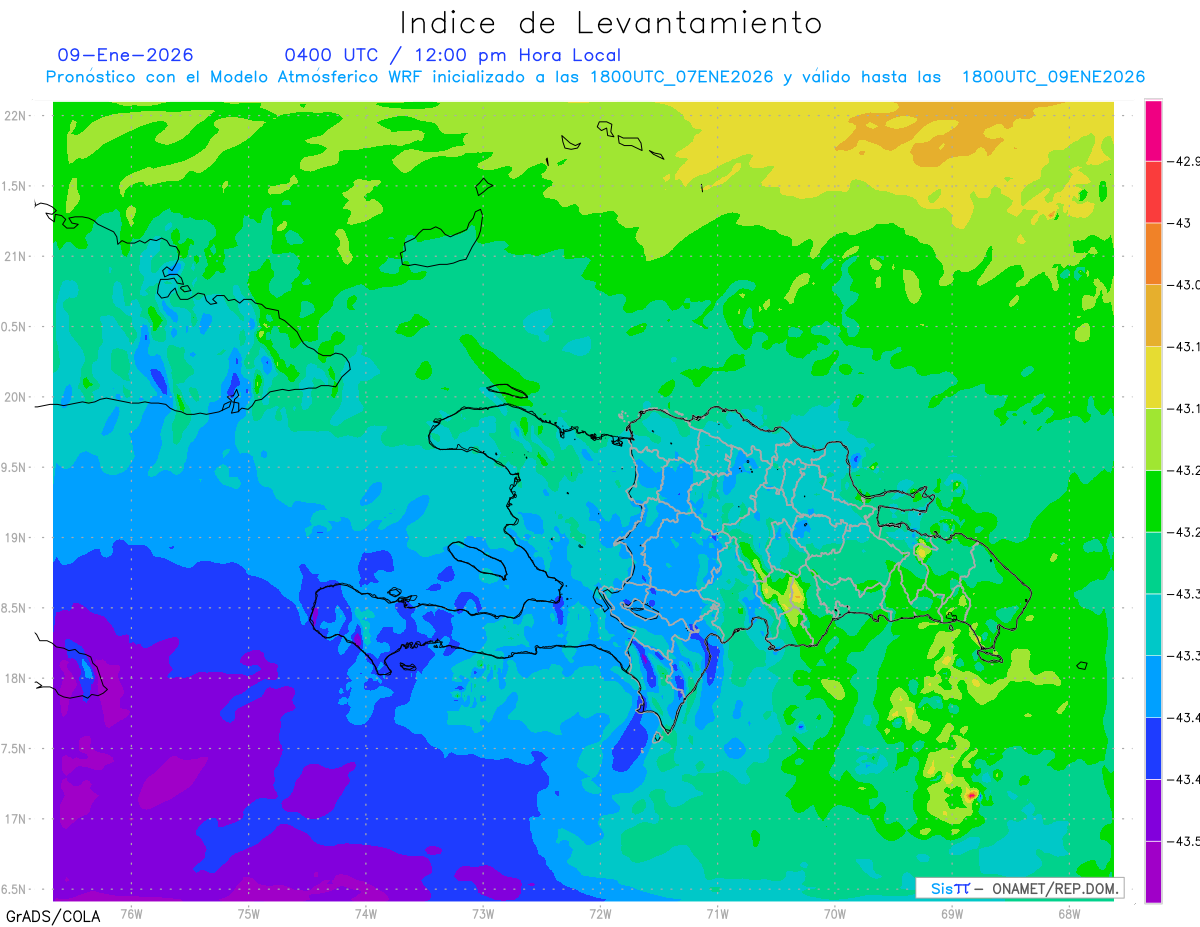
Task: Click the '70W' longitude axis label
Action: coord(835,913)
